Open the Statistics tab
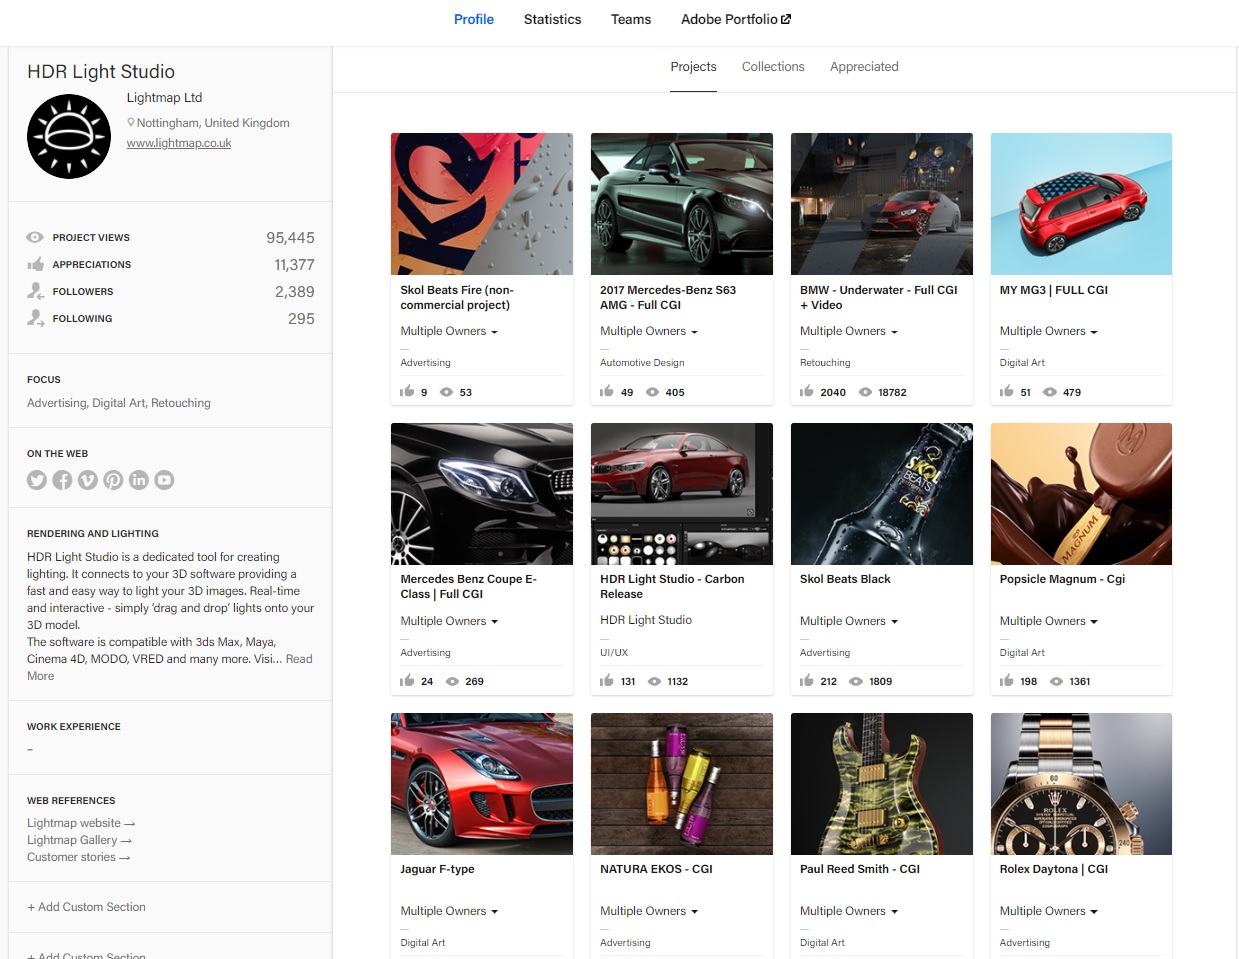The width and height of the screenshot is (1239, 959). 552,19
